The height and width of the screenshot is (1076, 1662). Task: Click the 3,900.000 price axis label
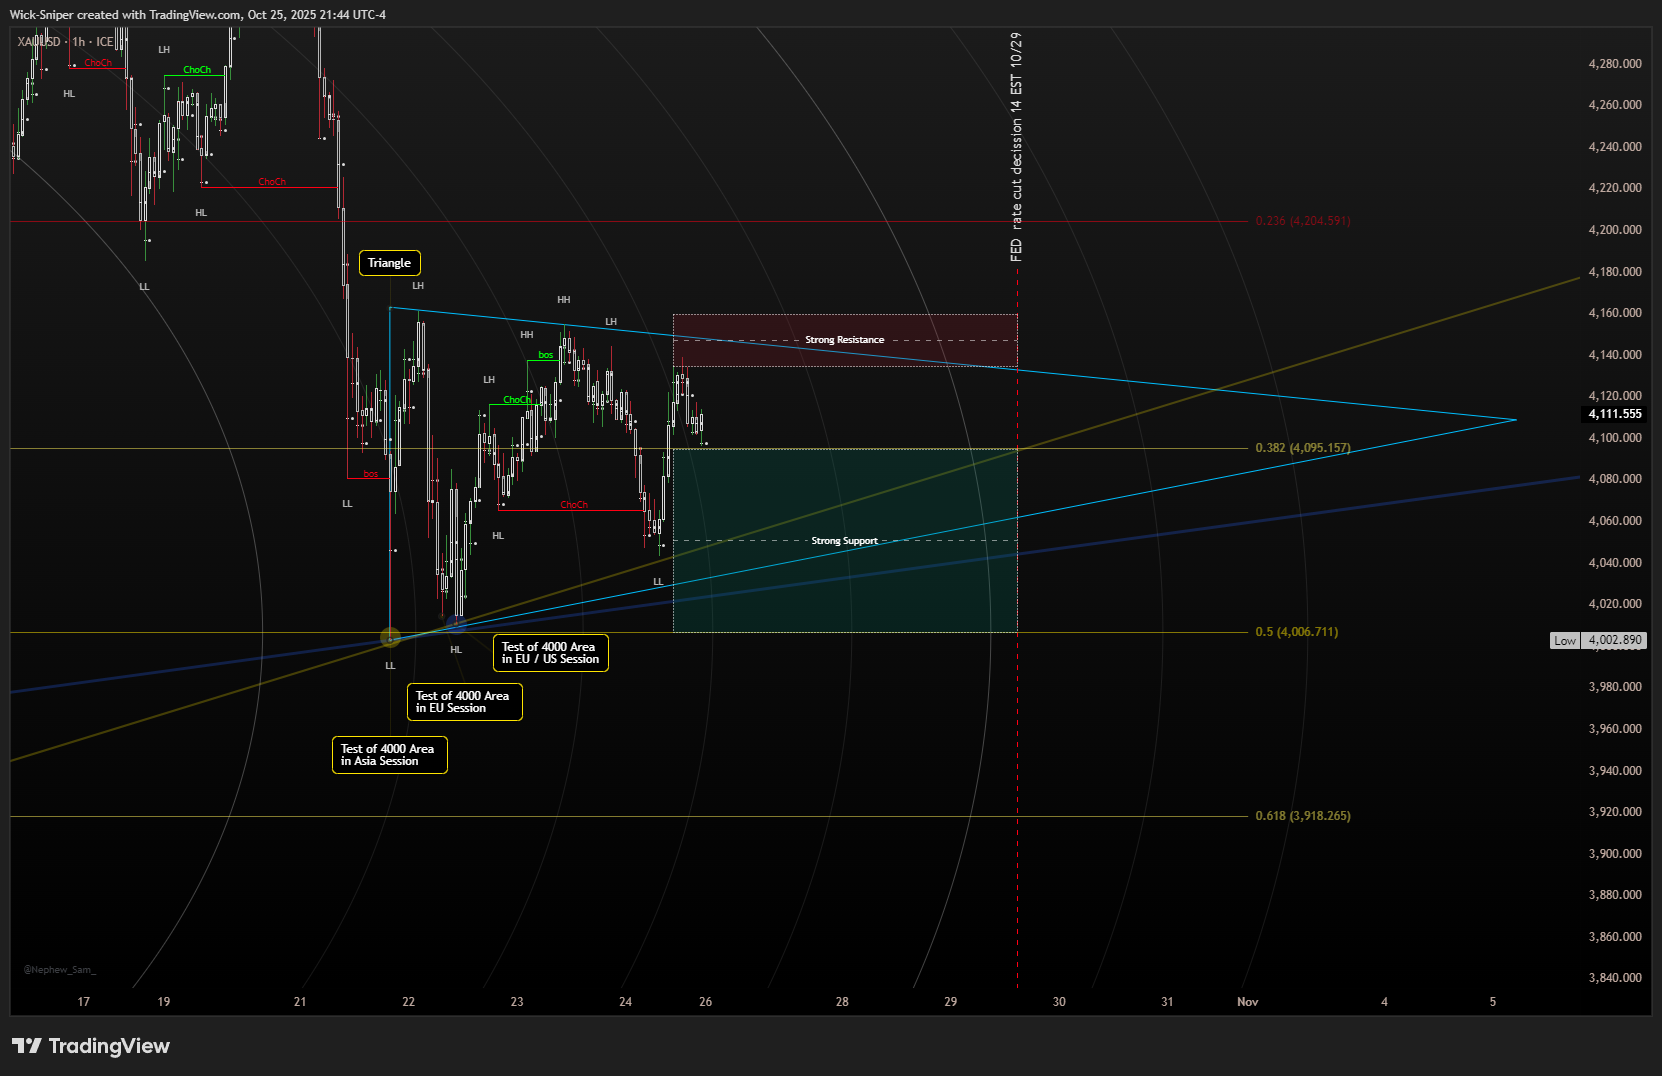coord(1615,854)
